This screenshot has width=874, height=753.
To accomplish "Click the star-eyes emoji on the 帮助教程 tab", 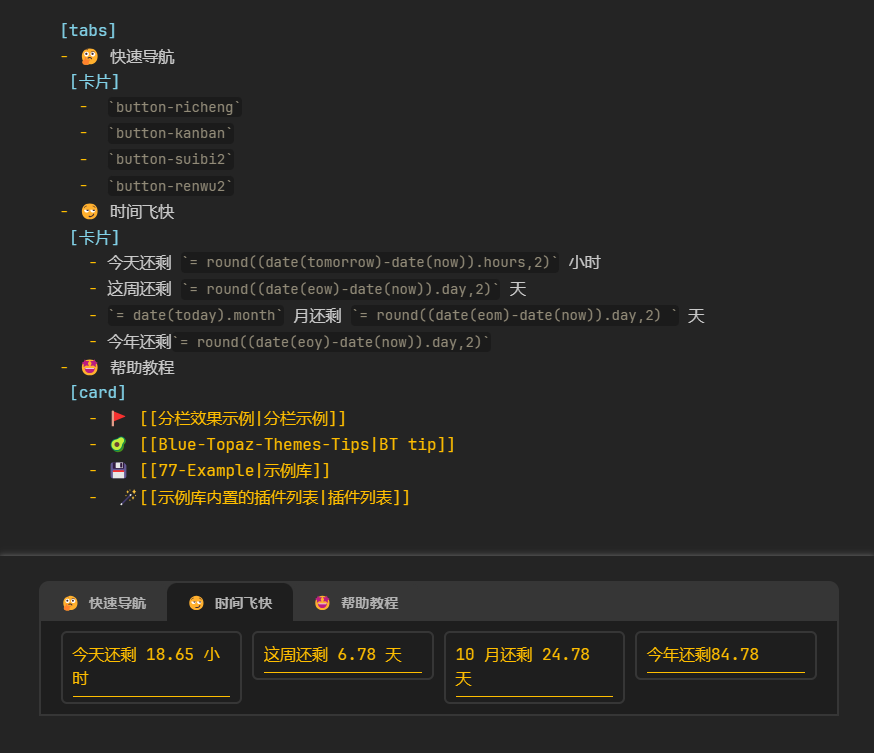I will coord(322,603).
